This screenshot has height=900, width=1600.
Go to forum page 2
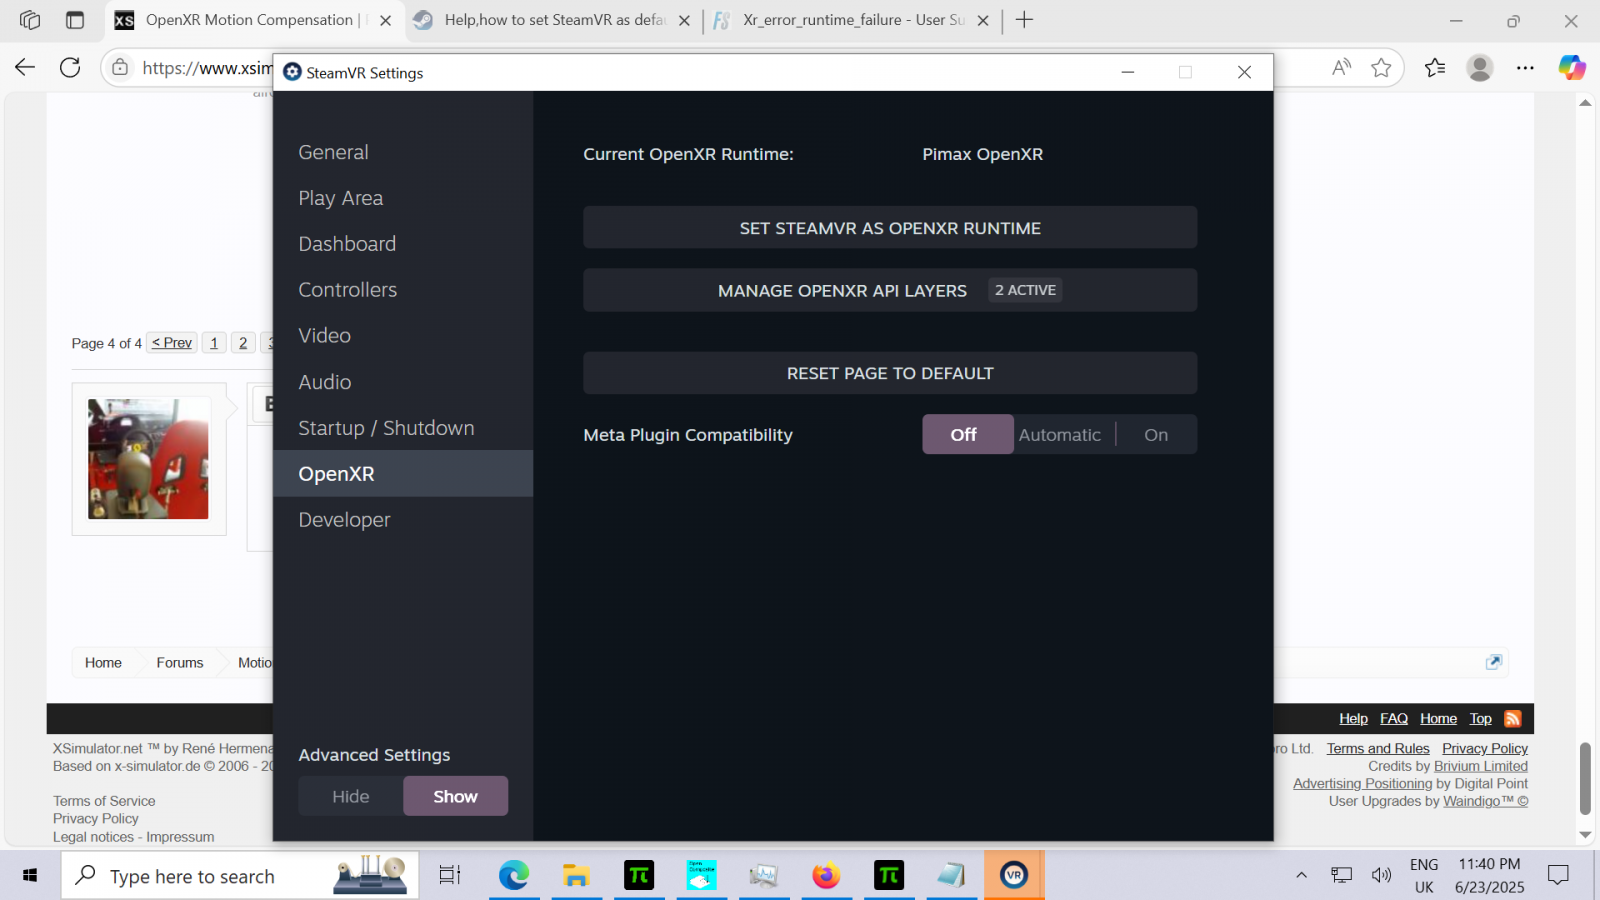coord(243,343)
